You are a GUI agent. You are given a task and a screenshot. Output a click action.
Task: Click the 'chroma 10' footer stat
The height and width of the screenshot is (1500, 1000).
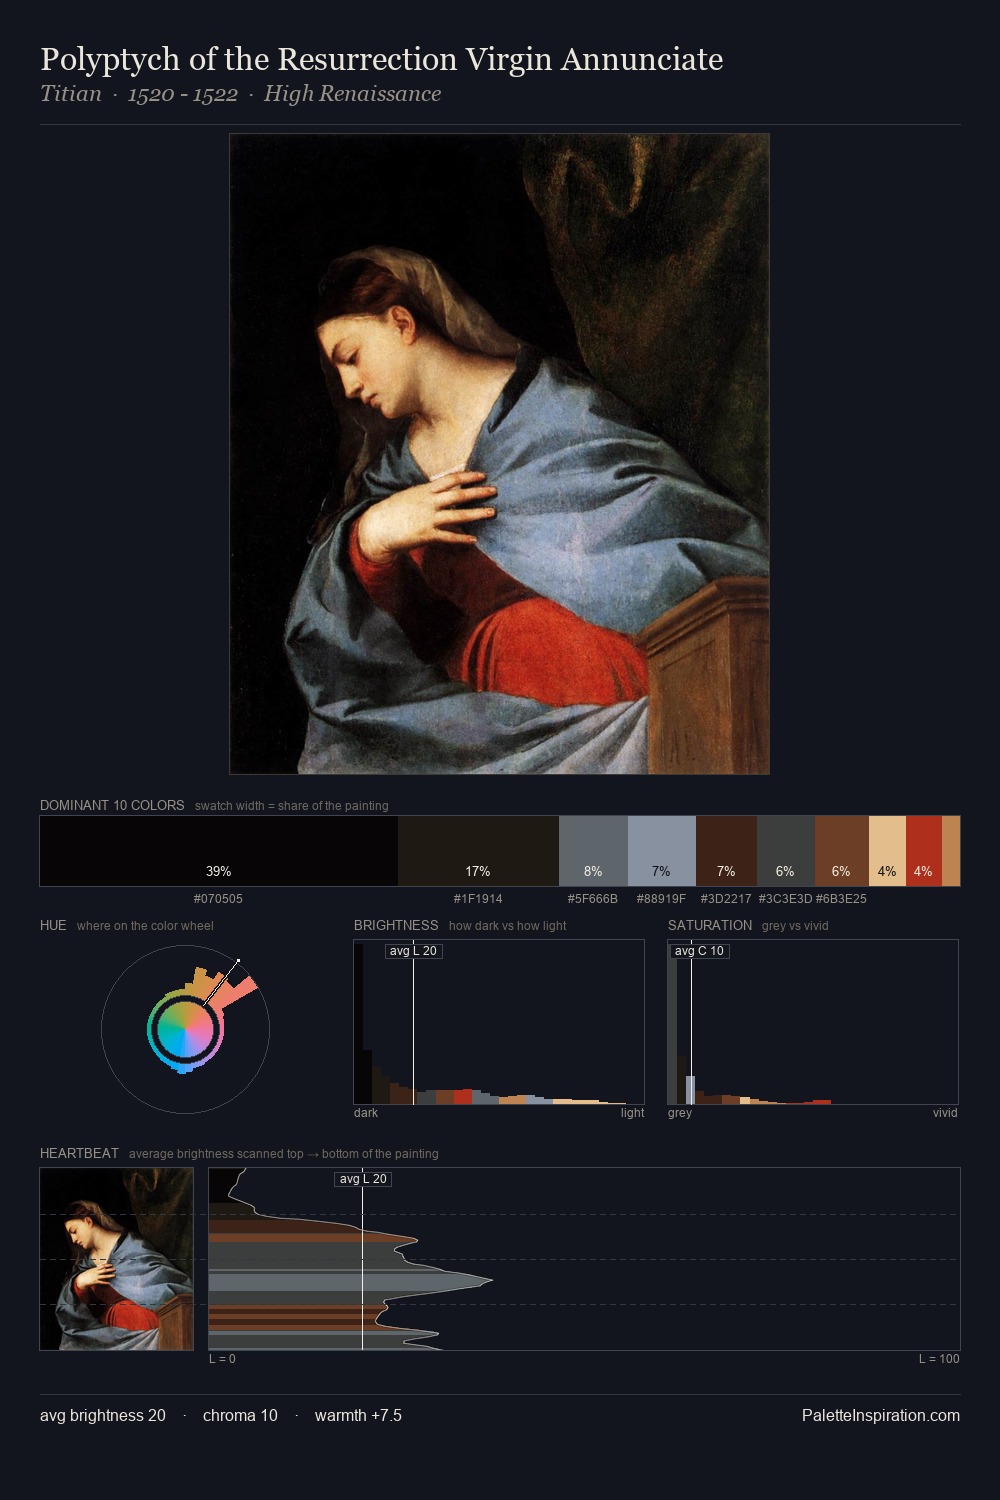[x=240, y=1415]
